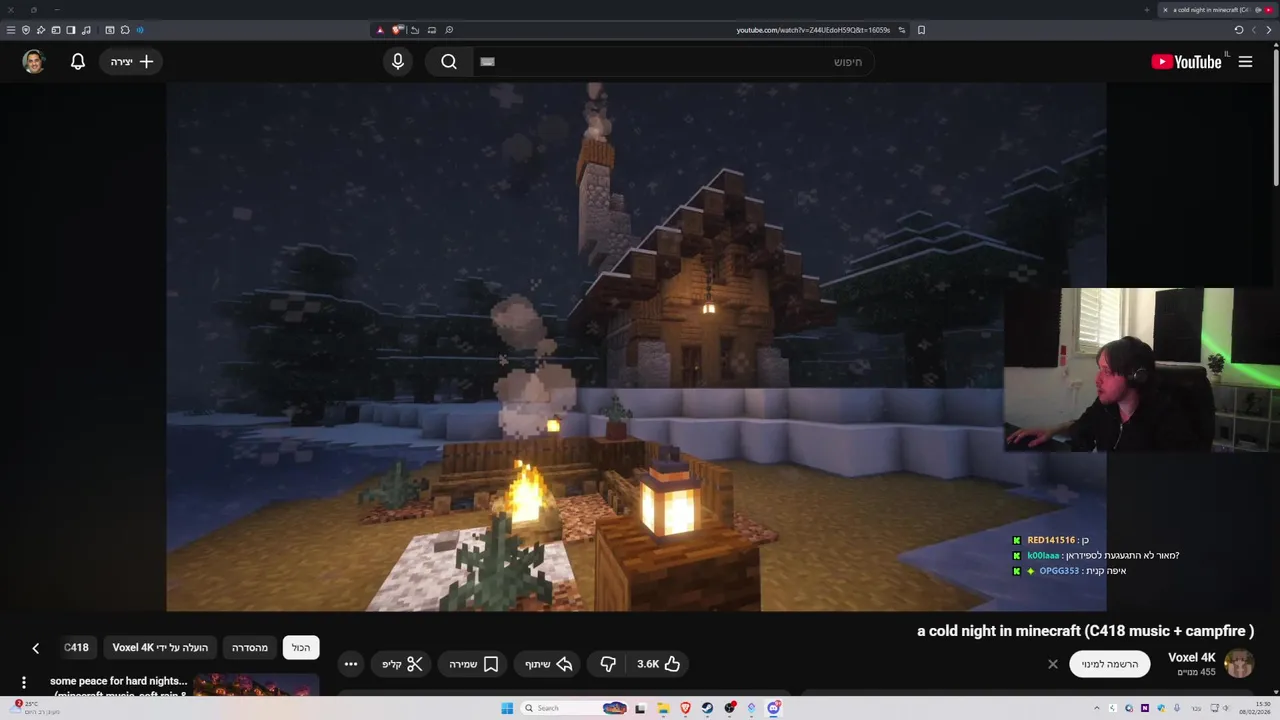Image resolution: width=1280 pixels, height=720 pixels.
Task: Share the video (שיתוף)
Action: coord(548,664)
